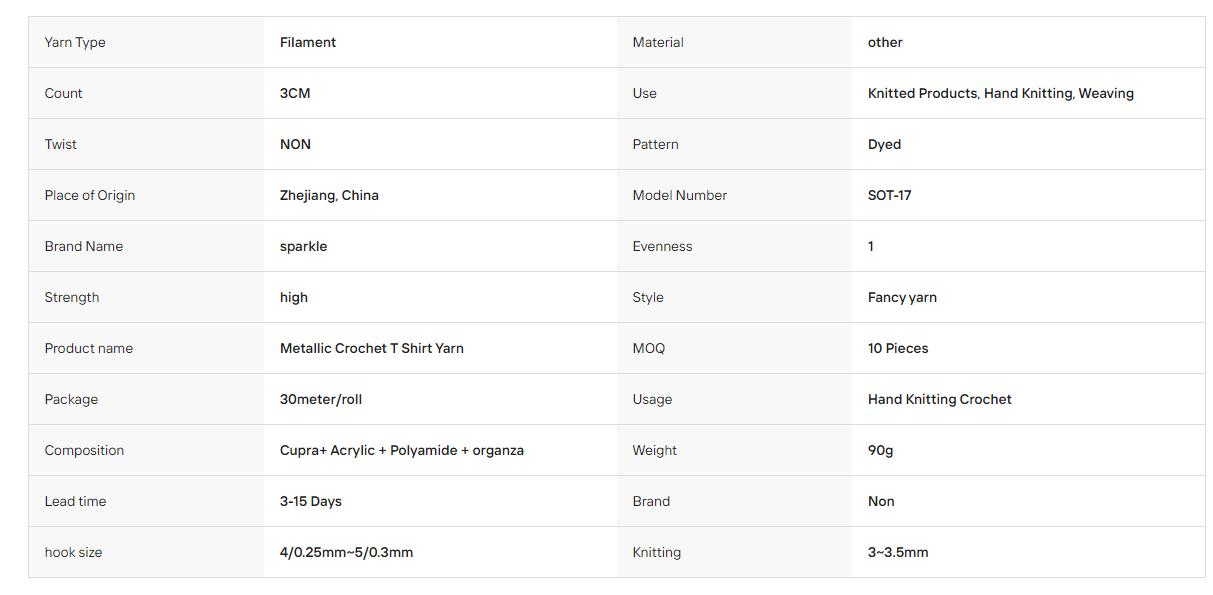Click Hand Knitting Crochet usage value

tap(940, 399)
